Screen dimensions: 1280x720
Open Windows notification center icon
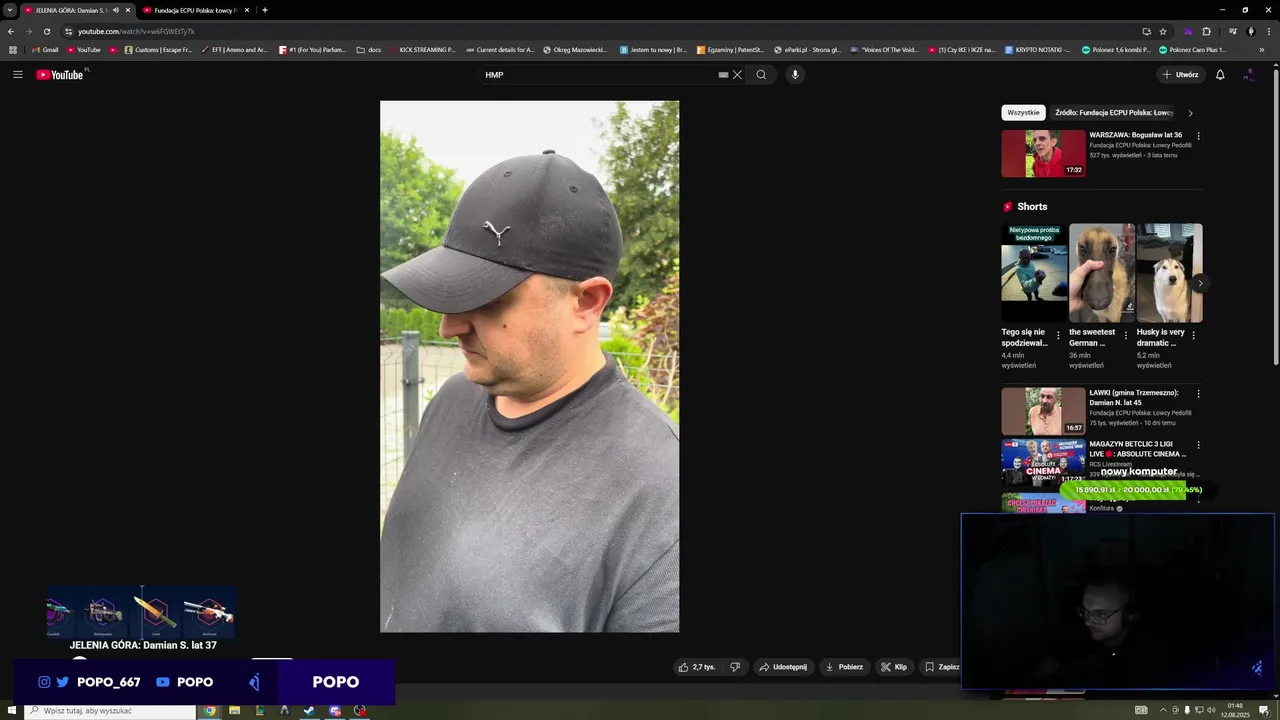point(1264,711)
